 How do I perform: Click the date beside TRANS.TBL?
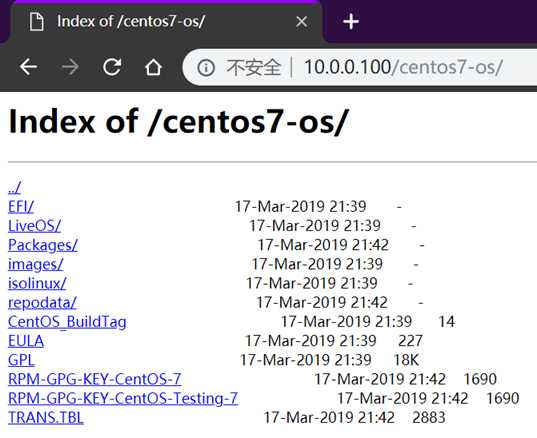point(329,417)
